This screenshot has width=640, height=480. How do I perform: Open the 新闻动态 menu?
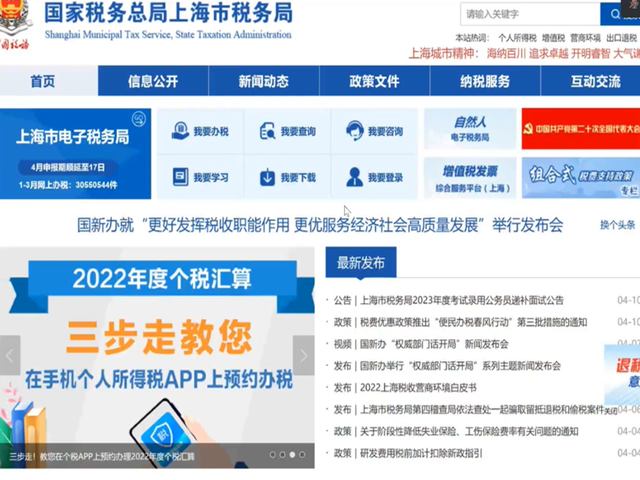[264, 81]
